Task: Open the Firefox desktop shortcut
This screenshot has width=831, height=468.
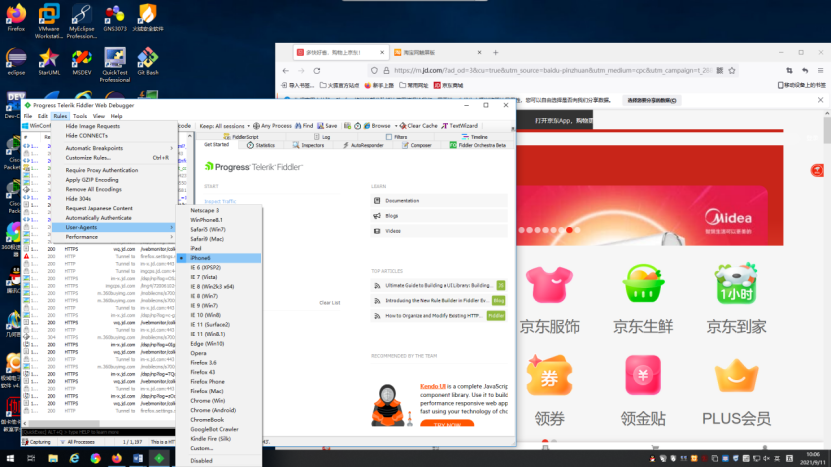Action: coord(16,18)
